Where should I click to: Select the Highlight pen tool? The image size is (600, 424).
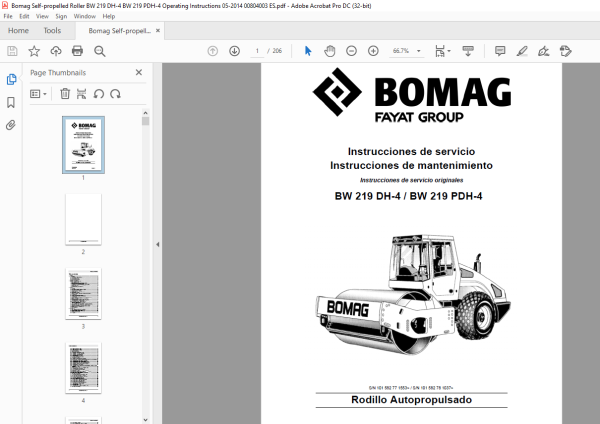(x=522, y=51)
